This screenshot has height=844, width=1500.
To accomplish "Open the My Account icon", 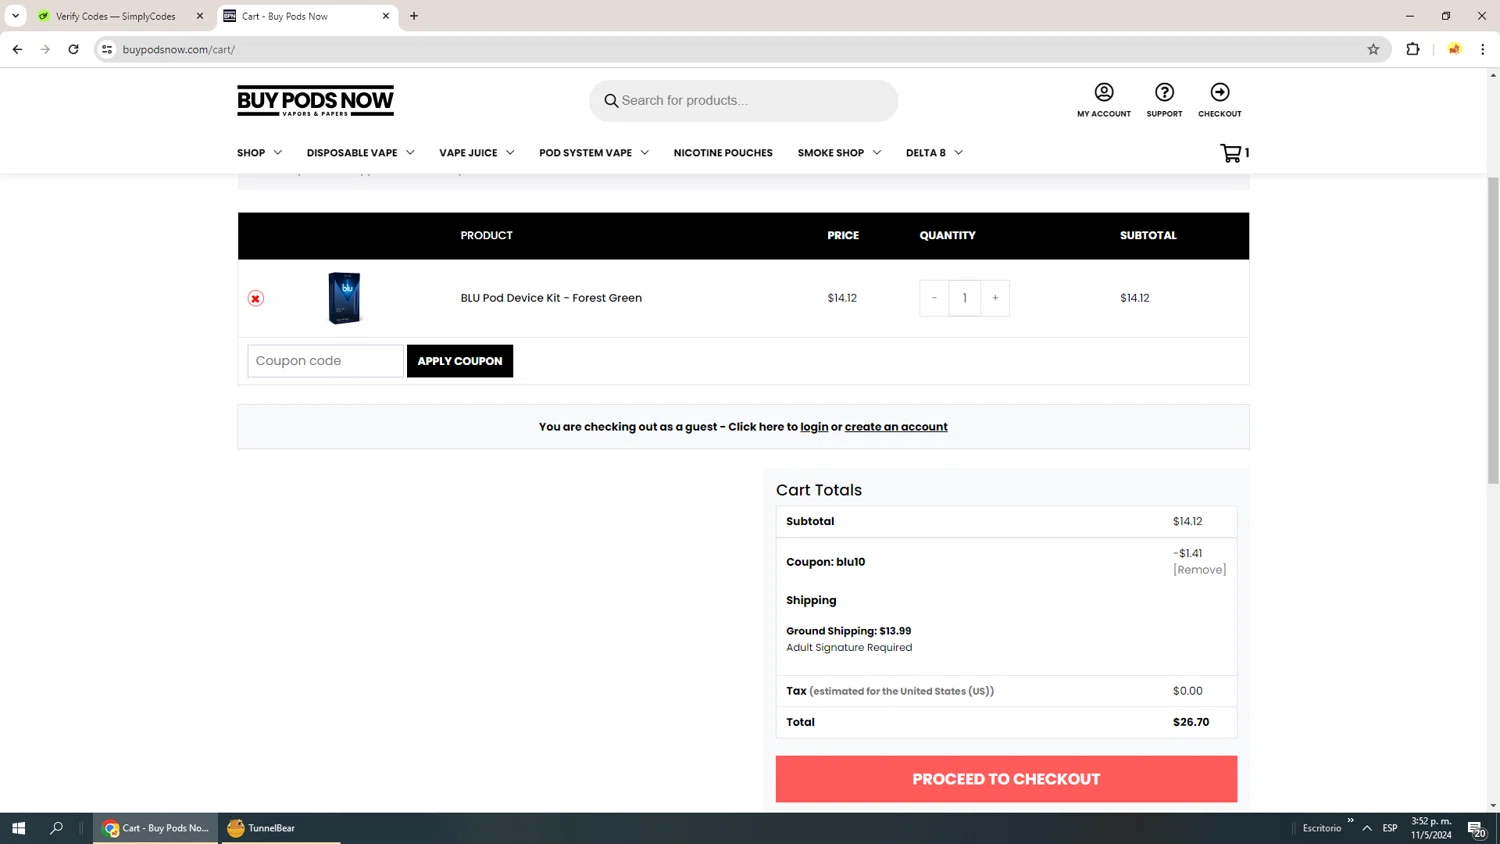I will (x=1104, y=92).
